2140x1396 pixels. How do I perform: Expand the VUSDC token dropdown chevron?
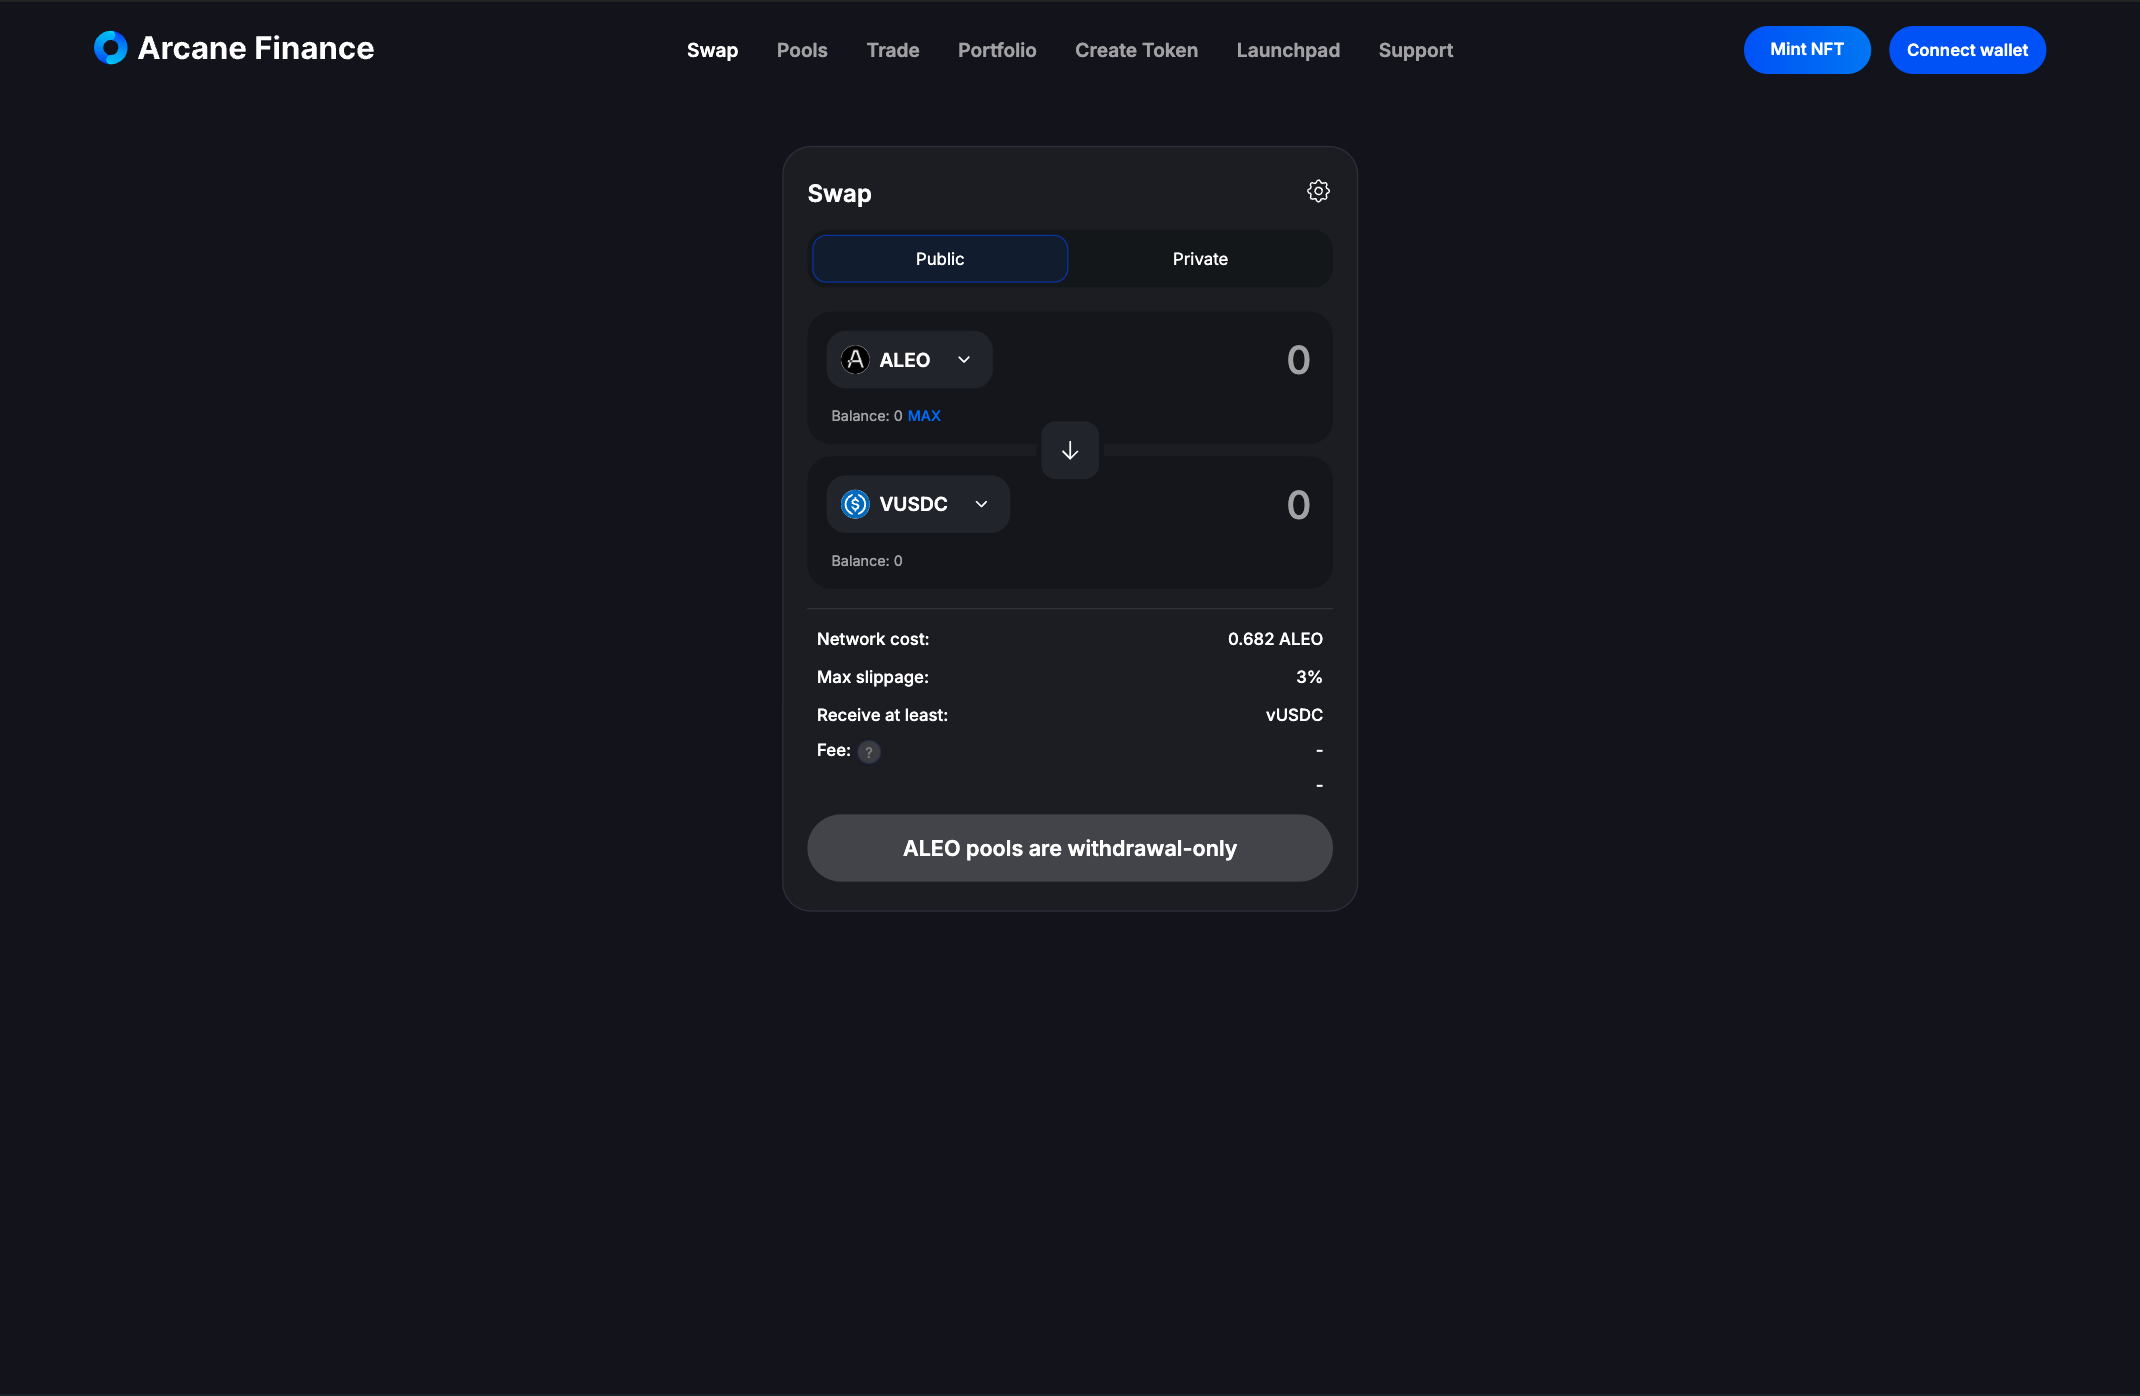pos(981,504)
